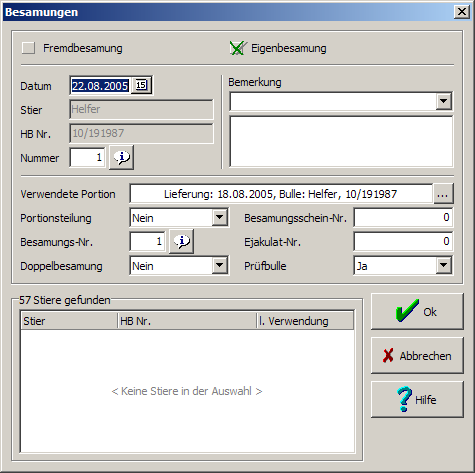This screenshot has width=475, height=473.
Task: Enable the Fremdbesamung checkbox
Action: point(28,48)
